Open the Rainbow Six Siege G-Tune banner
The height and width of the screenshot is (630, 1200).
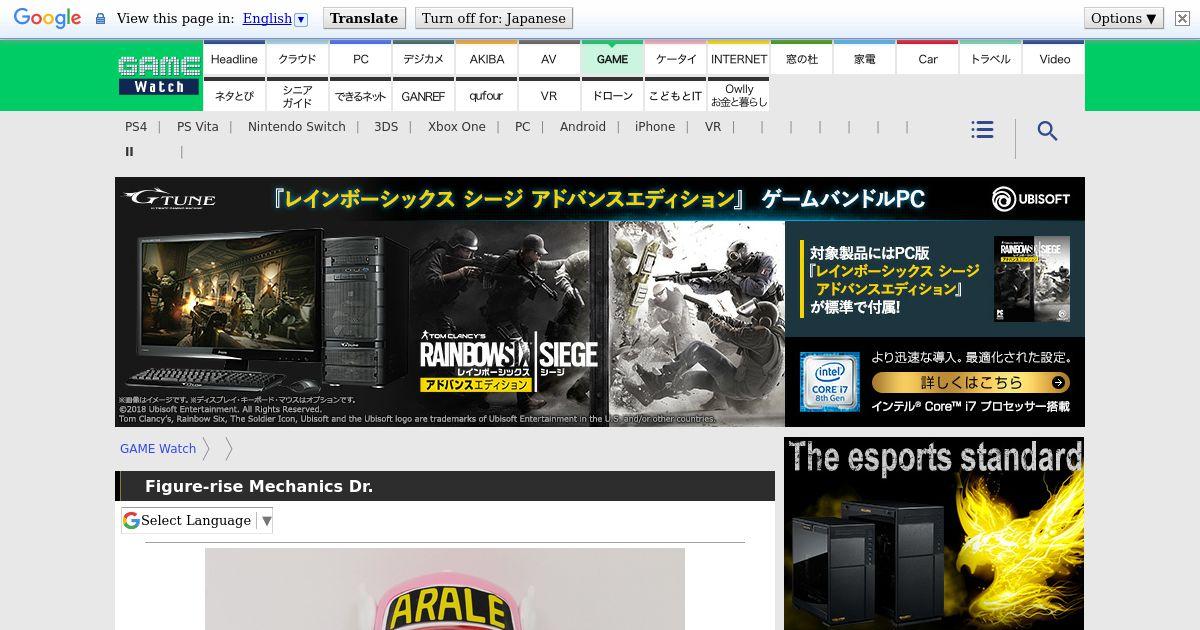pos(600,302)
